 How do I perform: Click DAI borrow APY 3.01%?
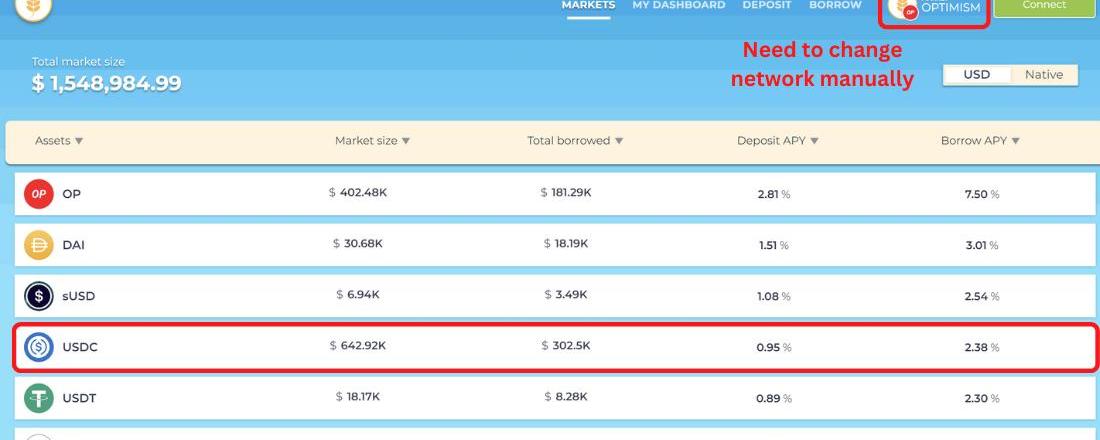click(x=982, y=246)
